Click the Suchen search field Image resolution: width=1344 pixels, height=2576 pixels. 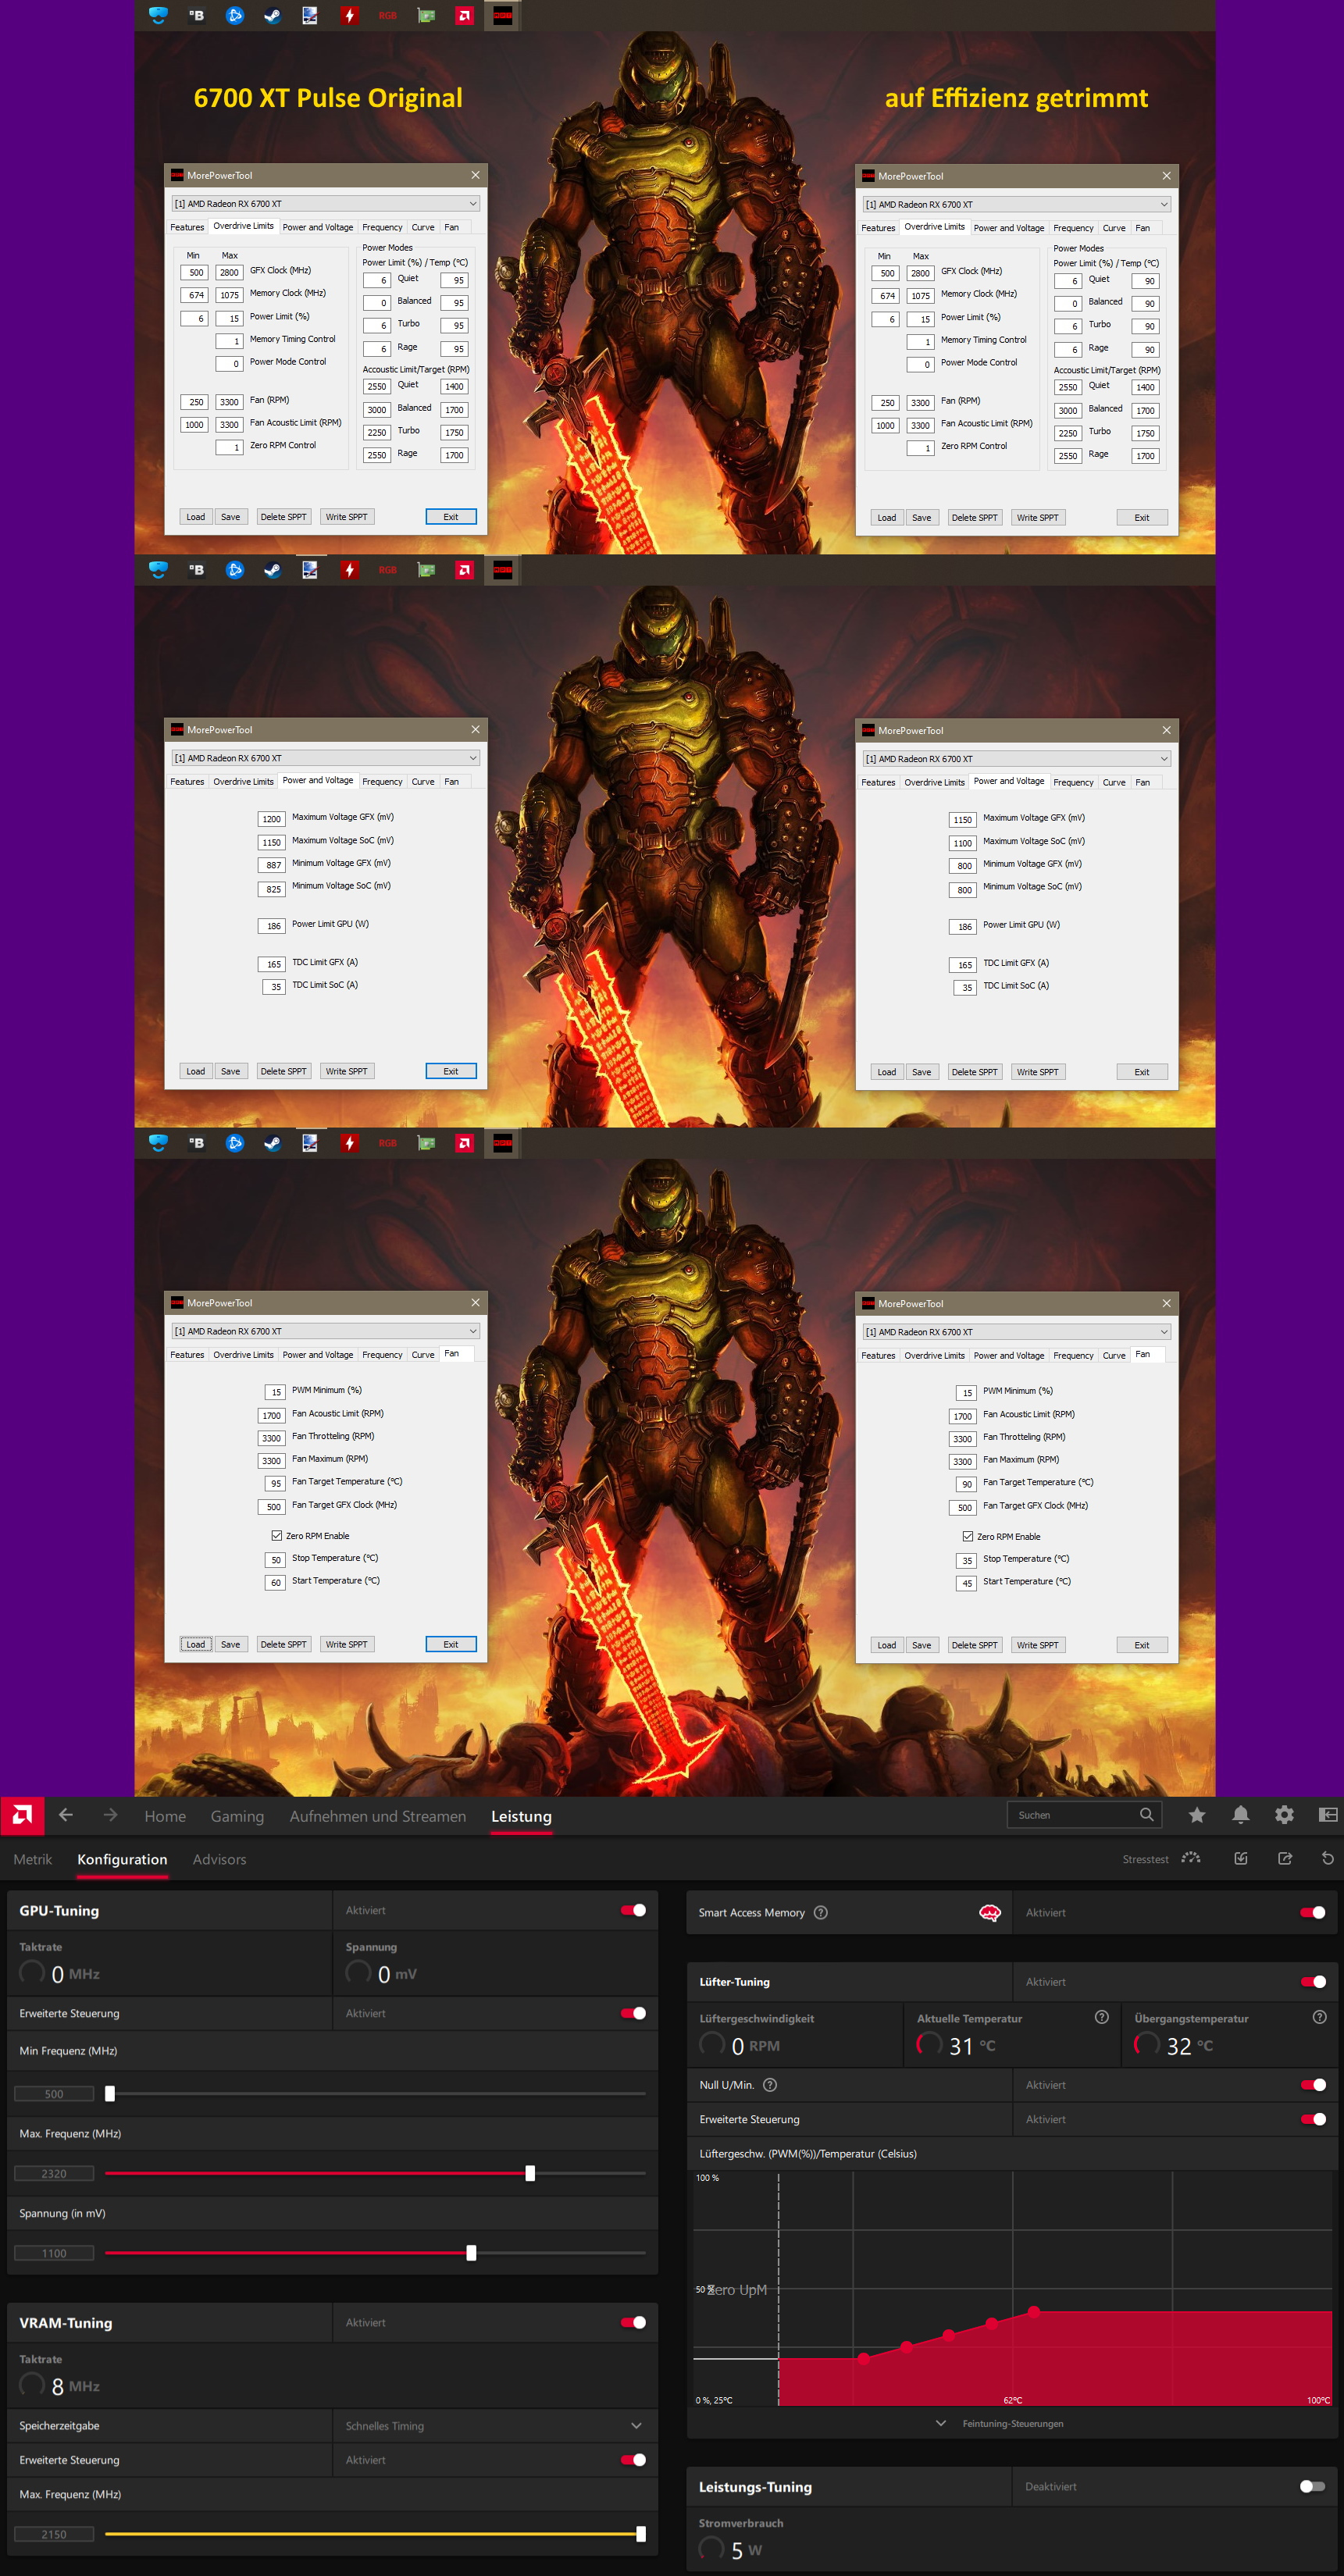(1084, 1814)
